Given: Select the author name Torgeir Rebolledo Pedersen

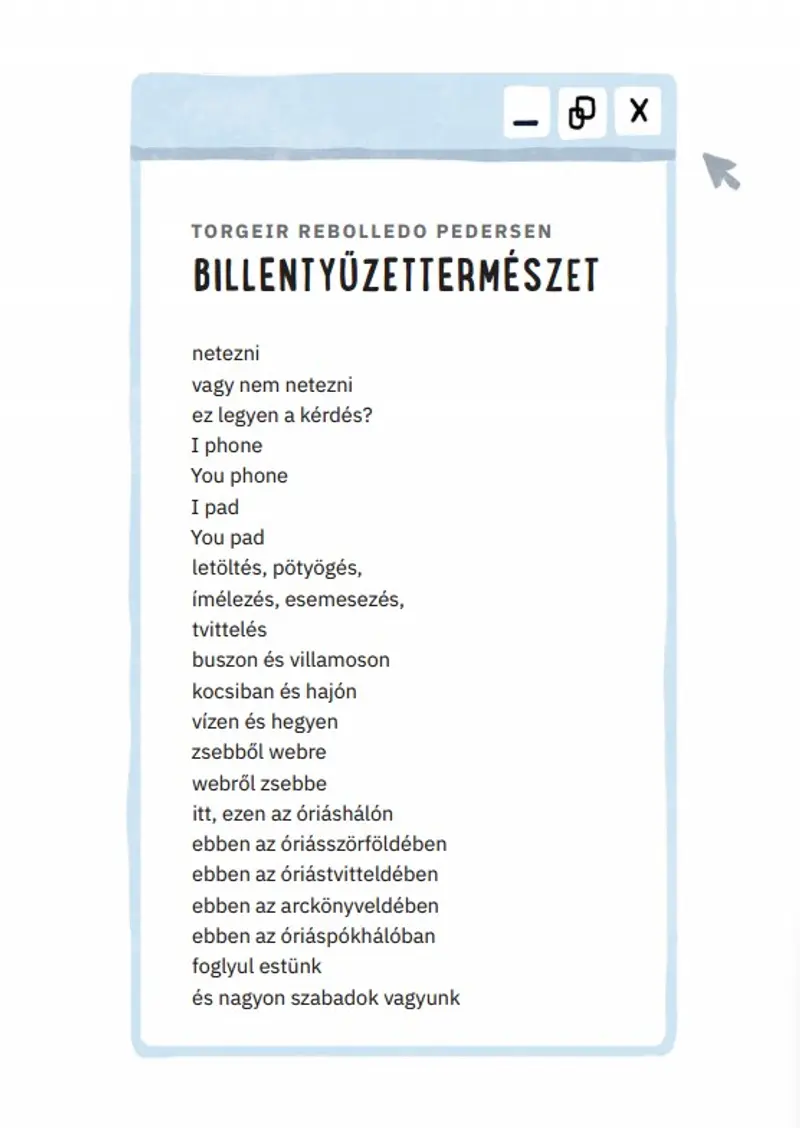Looking at the screenshot, I should [371, 231].
